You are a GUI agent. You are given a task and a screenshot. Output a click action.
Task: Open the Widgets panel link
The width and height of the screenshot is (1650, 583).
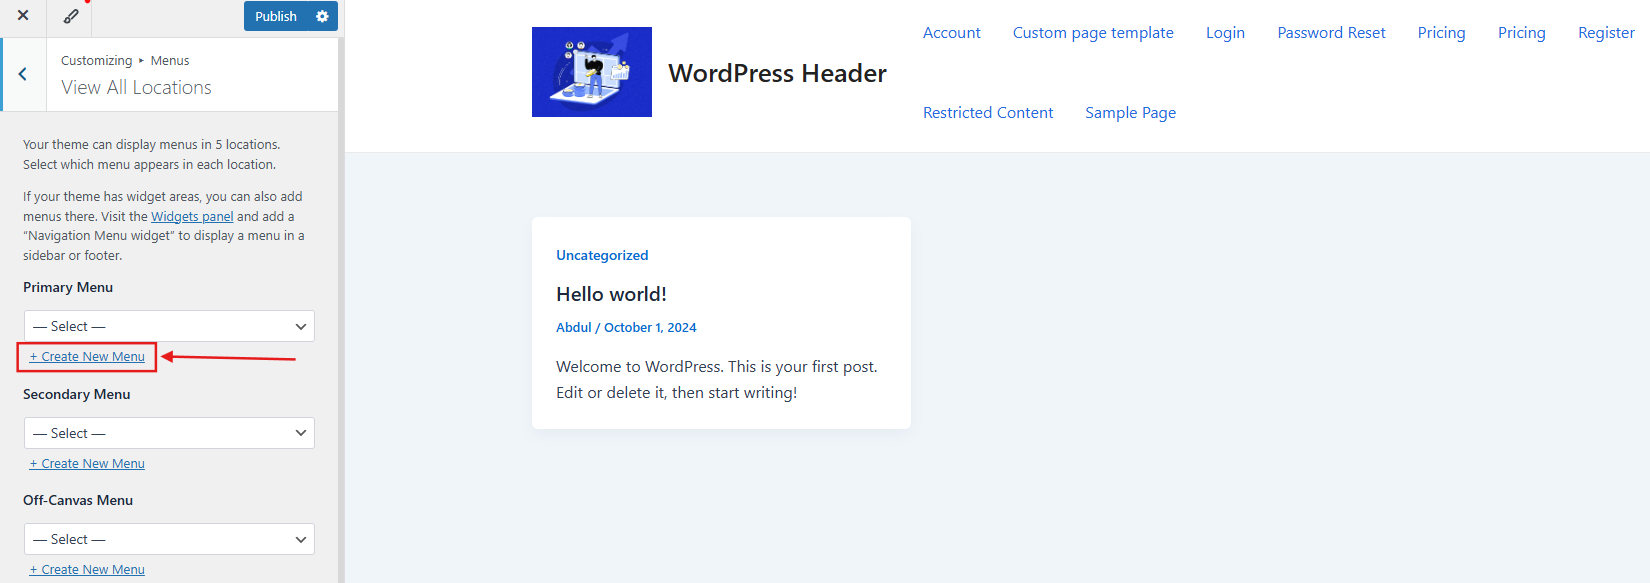click(192, 216)
